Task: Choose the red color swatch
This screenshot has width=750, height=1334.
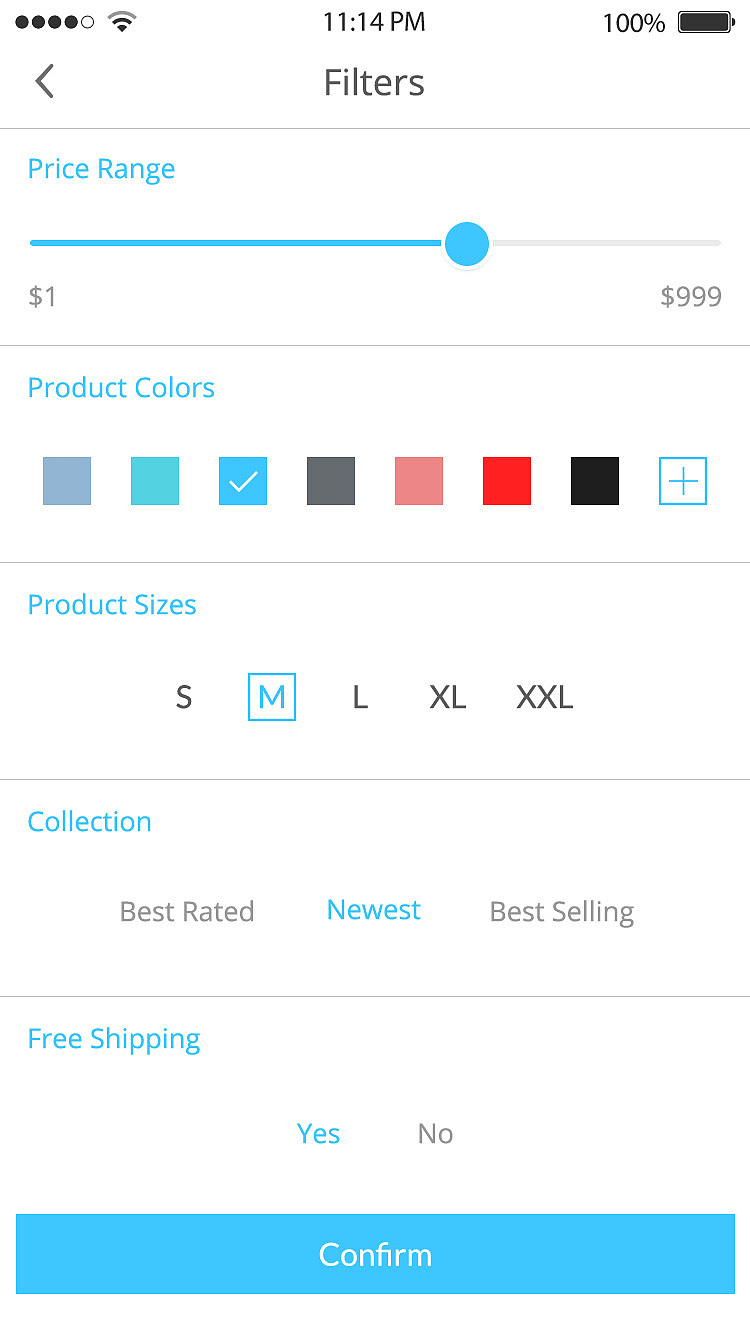Action: coord(507,481)
